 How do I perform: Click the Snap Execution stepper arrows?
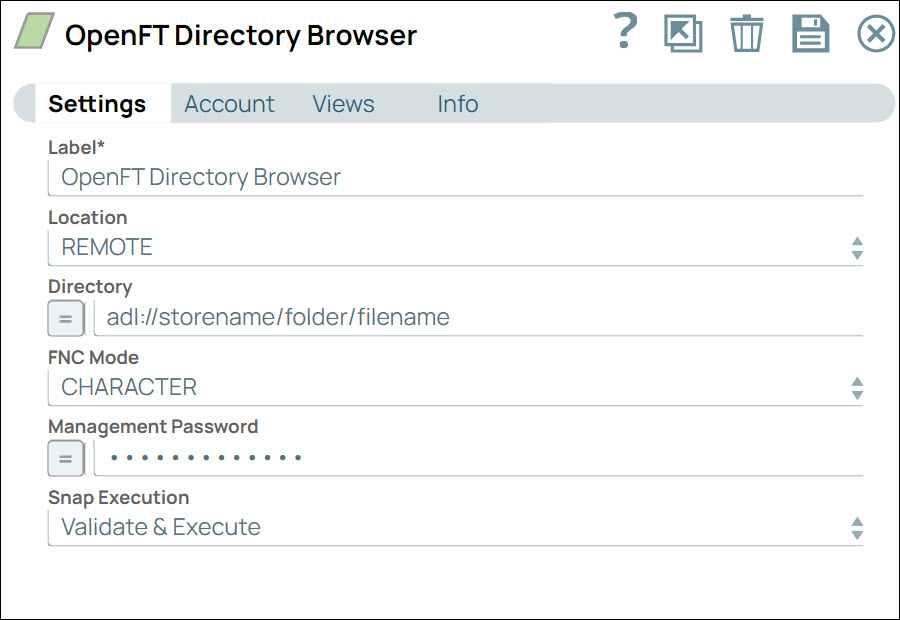[857, 527]
